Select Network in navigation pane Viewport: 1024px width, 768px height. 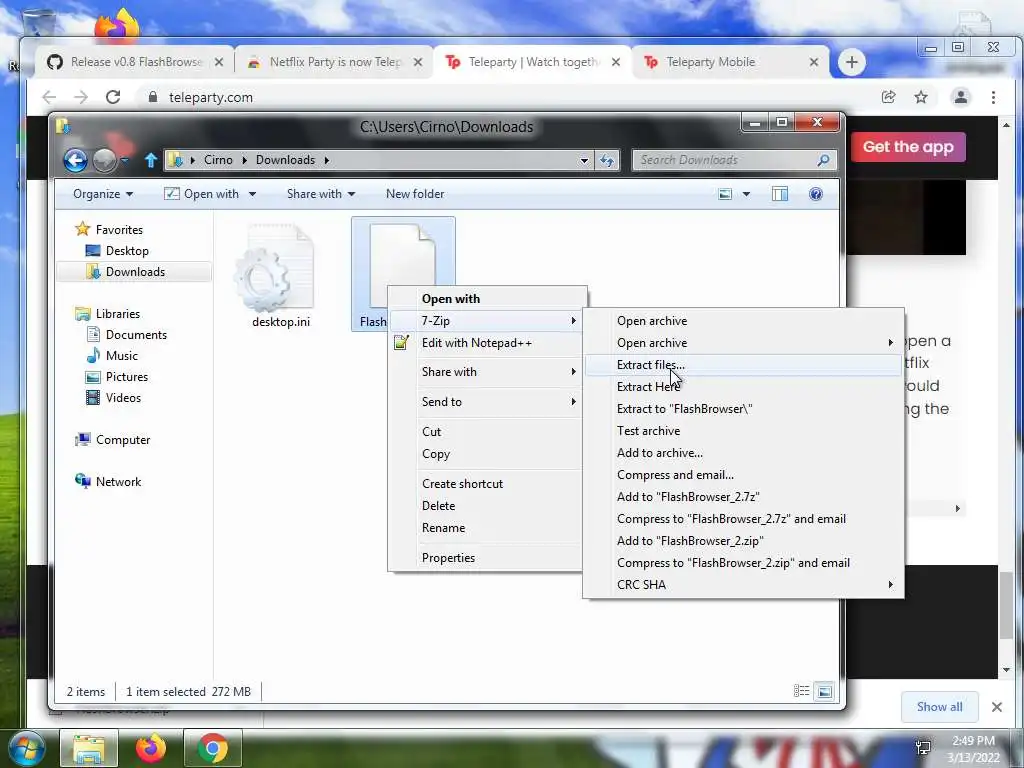point(108,481)
